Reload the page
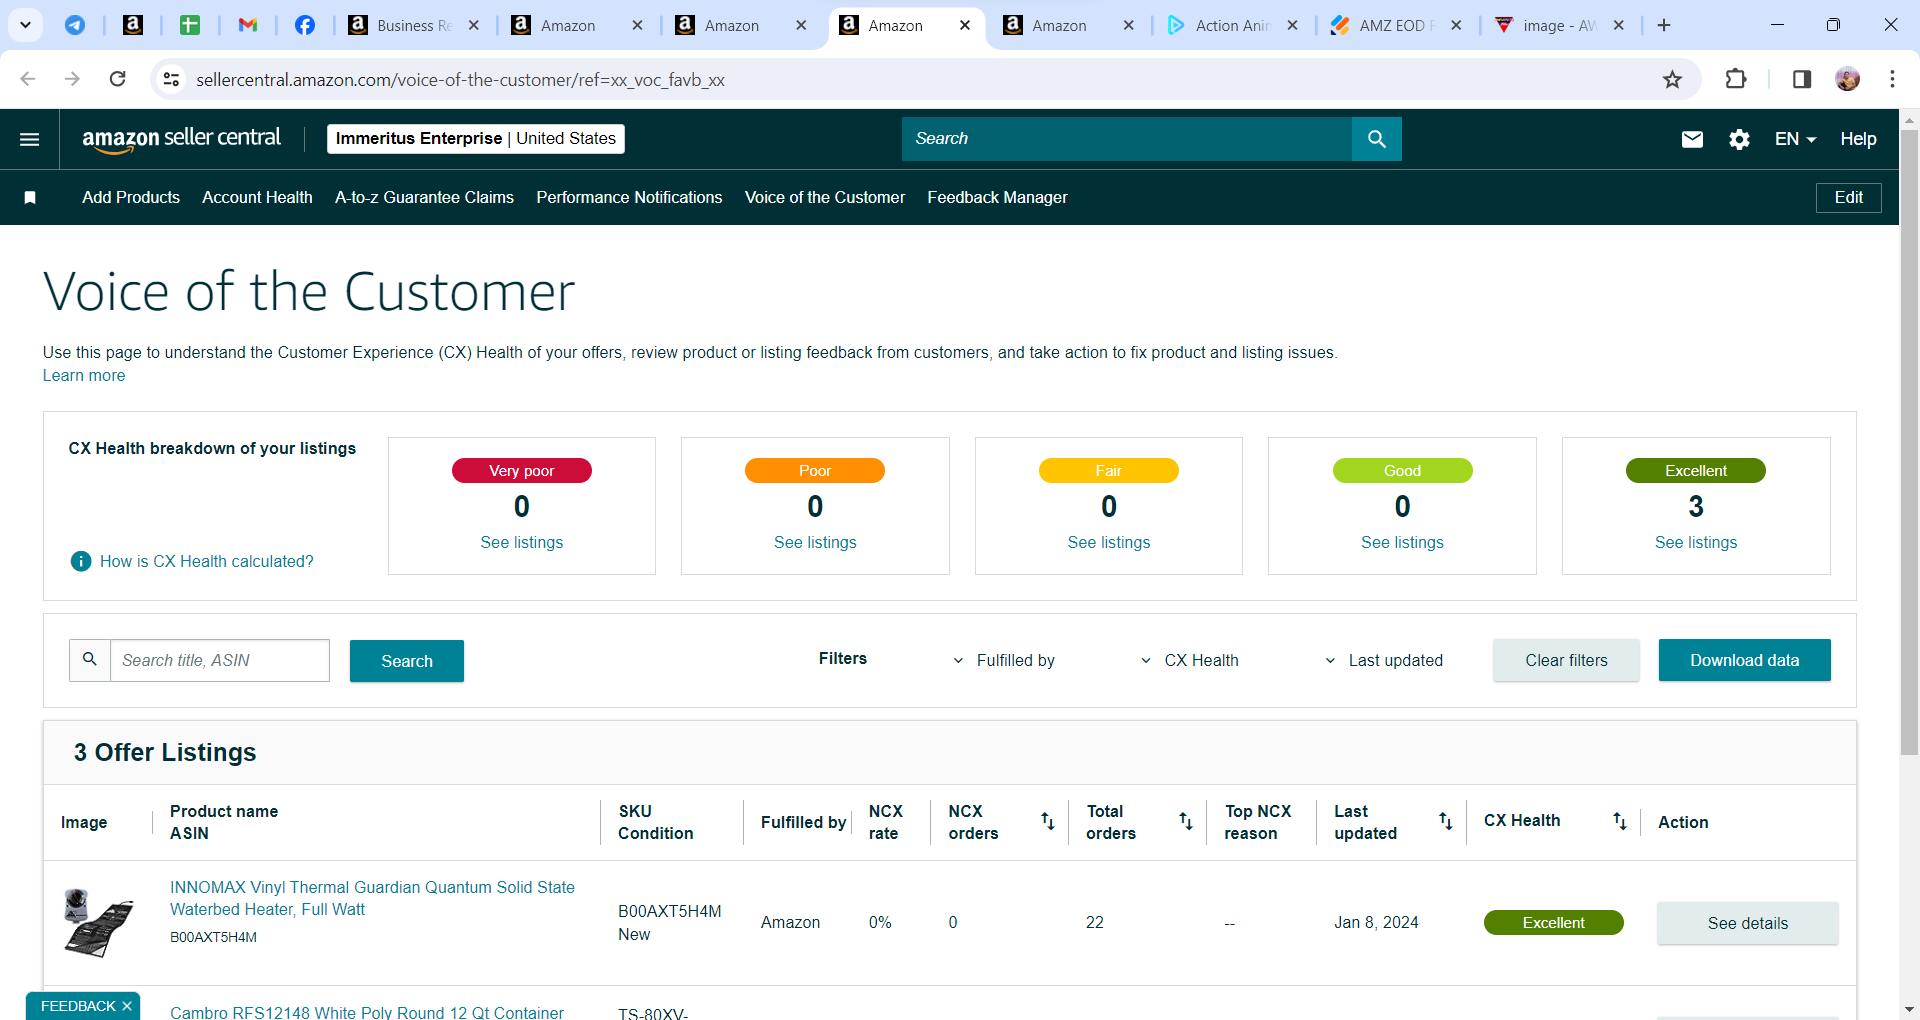The width and height of the screenshot is (1920, 1020). [x=117, y=79]
